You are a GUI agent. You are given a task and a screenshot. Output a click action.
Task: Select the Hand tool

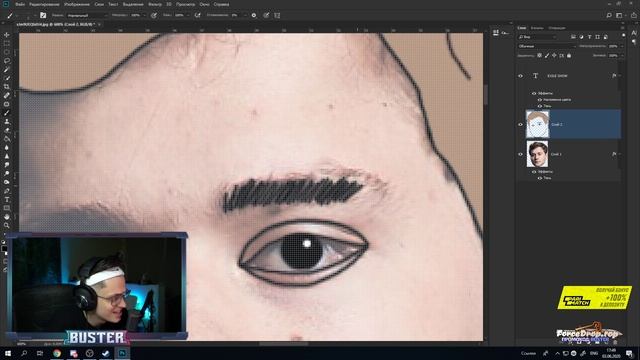coord(7,216)
